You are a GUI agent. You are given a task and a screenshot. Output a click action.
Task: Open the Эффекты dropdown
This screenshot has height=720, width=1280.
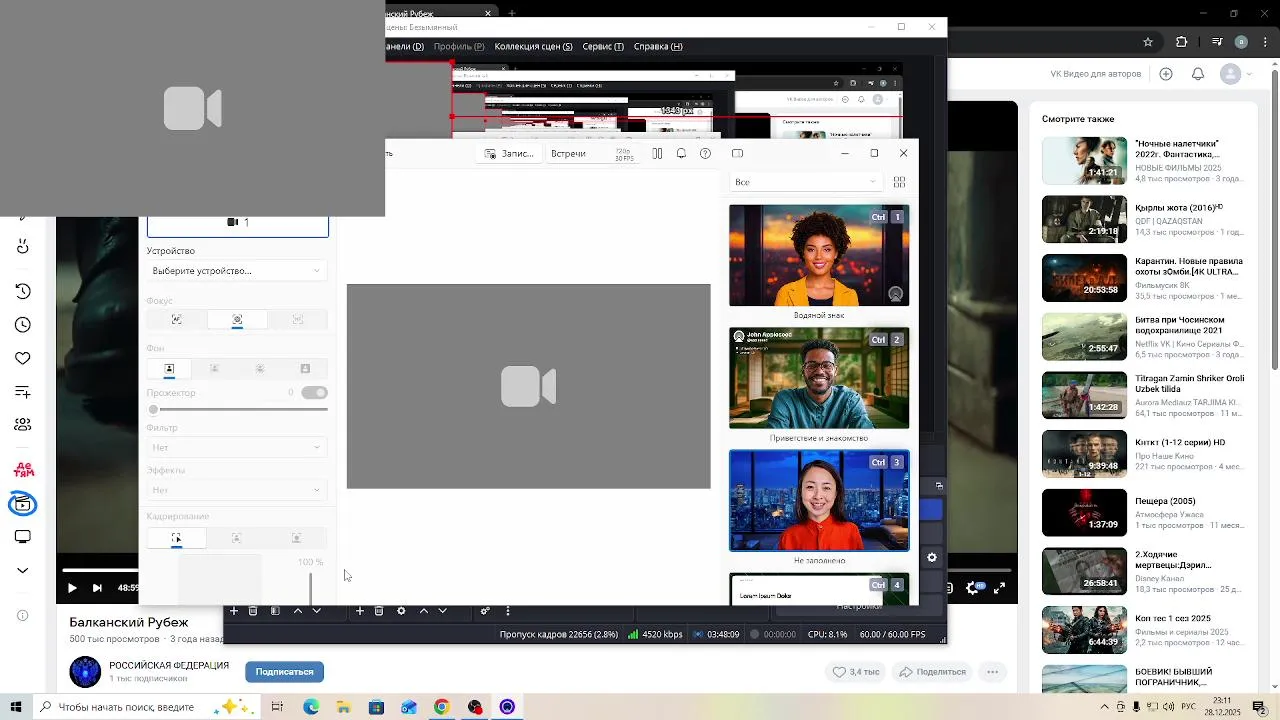pos(237,490)
